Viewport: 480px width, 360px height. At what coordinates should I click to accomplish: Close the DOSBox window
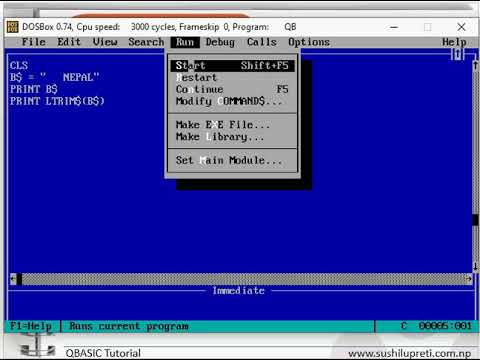click(x=461, y=27)
